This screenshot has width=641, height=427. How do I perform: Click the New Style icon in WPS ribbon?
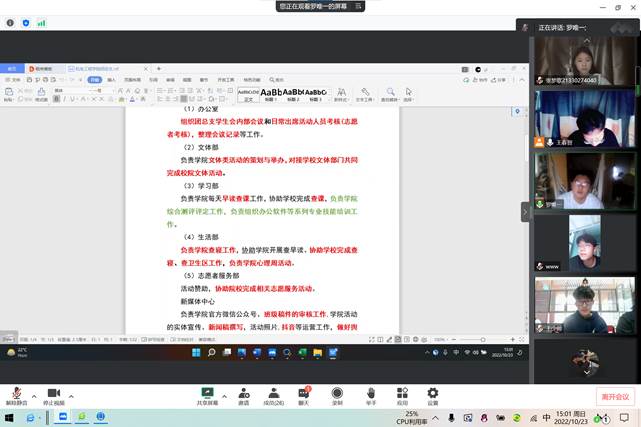coord(341,94)
